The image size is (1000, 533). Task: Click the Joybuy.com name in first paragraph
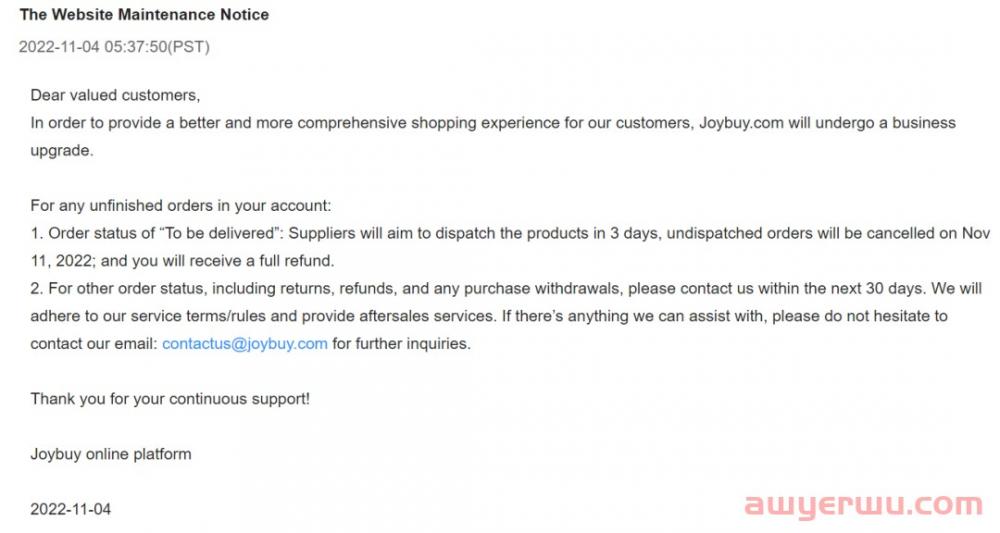click(x=741, y=123)
